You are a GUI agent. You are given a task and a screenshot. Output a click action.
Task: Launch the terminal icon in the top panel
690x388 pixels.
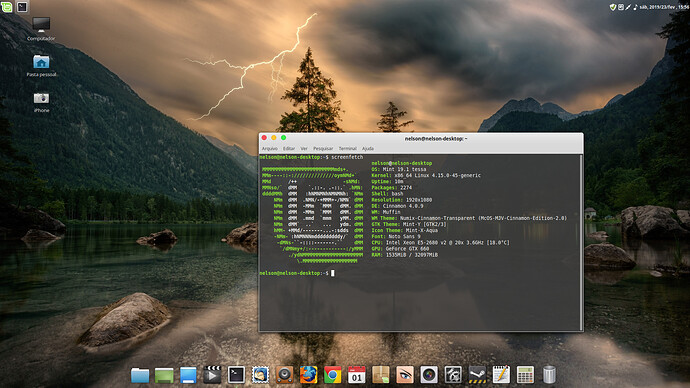click(x=22, y=6)
